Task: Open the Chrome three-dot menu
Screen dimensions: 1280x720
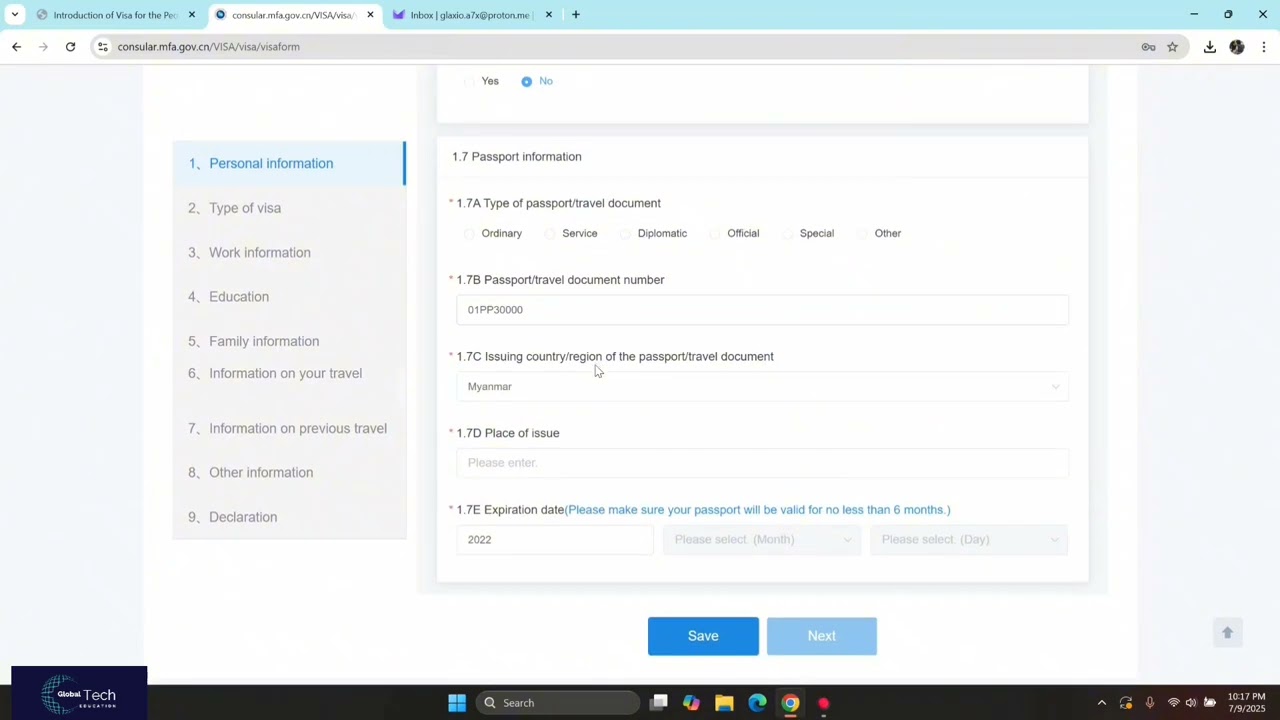Action: click(1264, 47)
